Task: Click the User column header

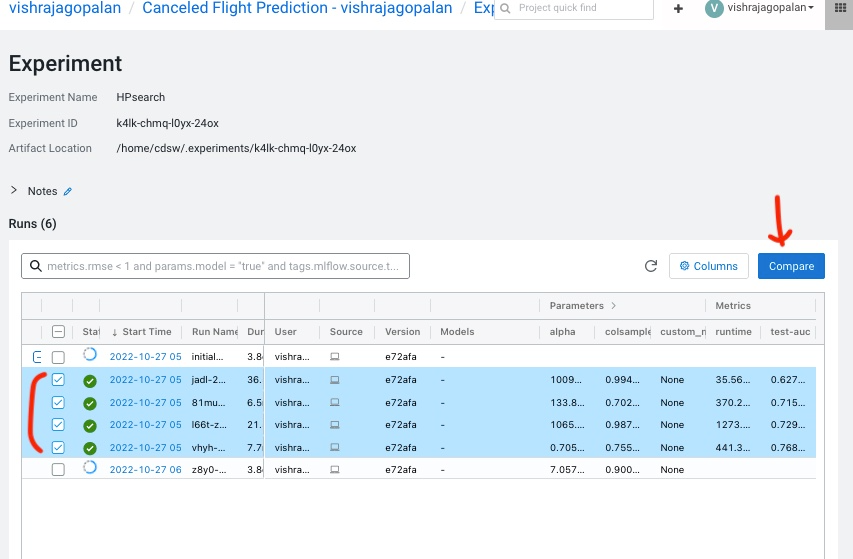Action: click(x=286, y=332)
